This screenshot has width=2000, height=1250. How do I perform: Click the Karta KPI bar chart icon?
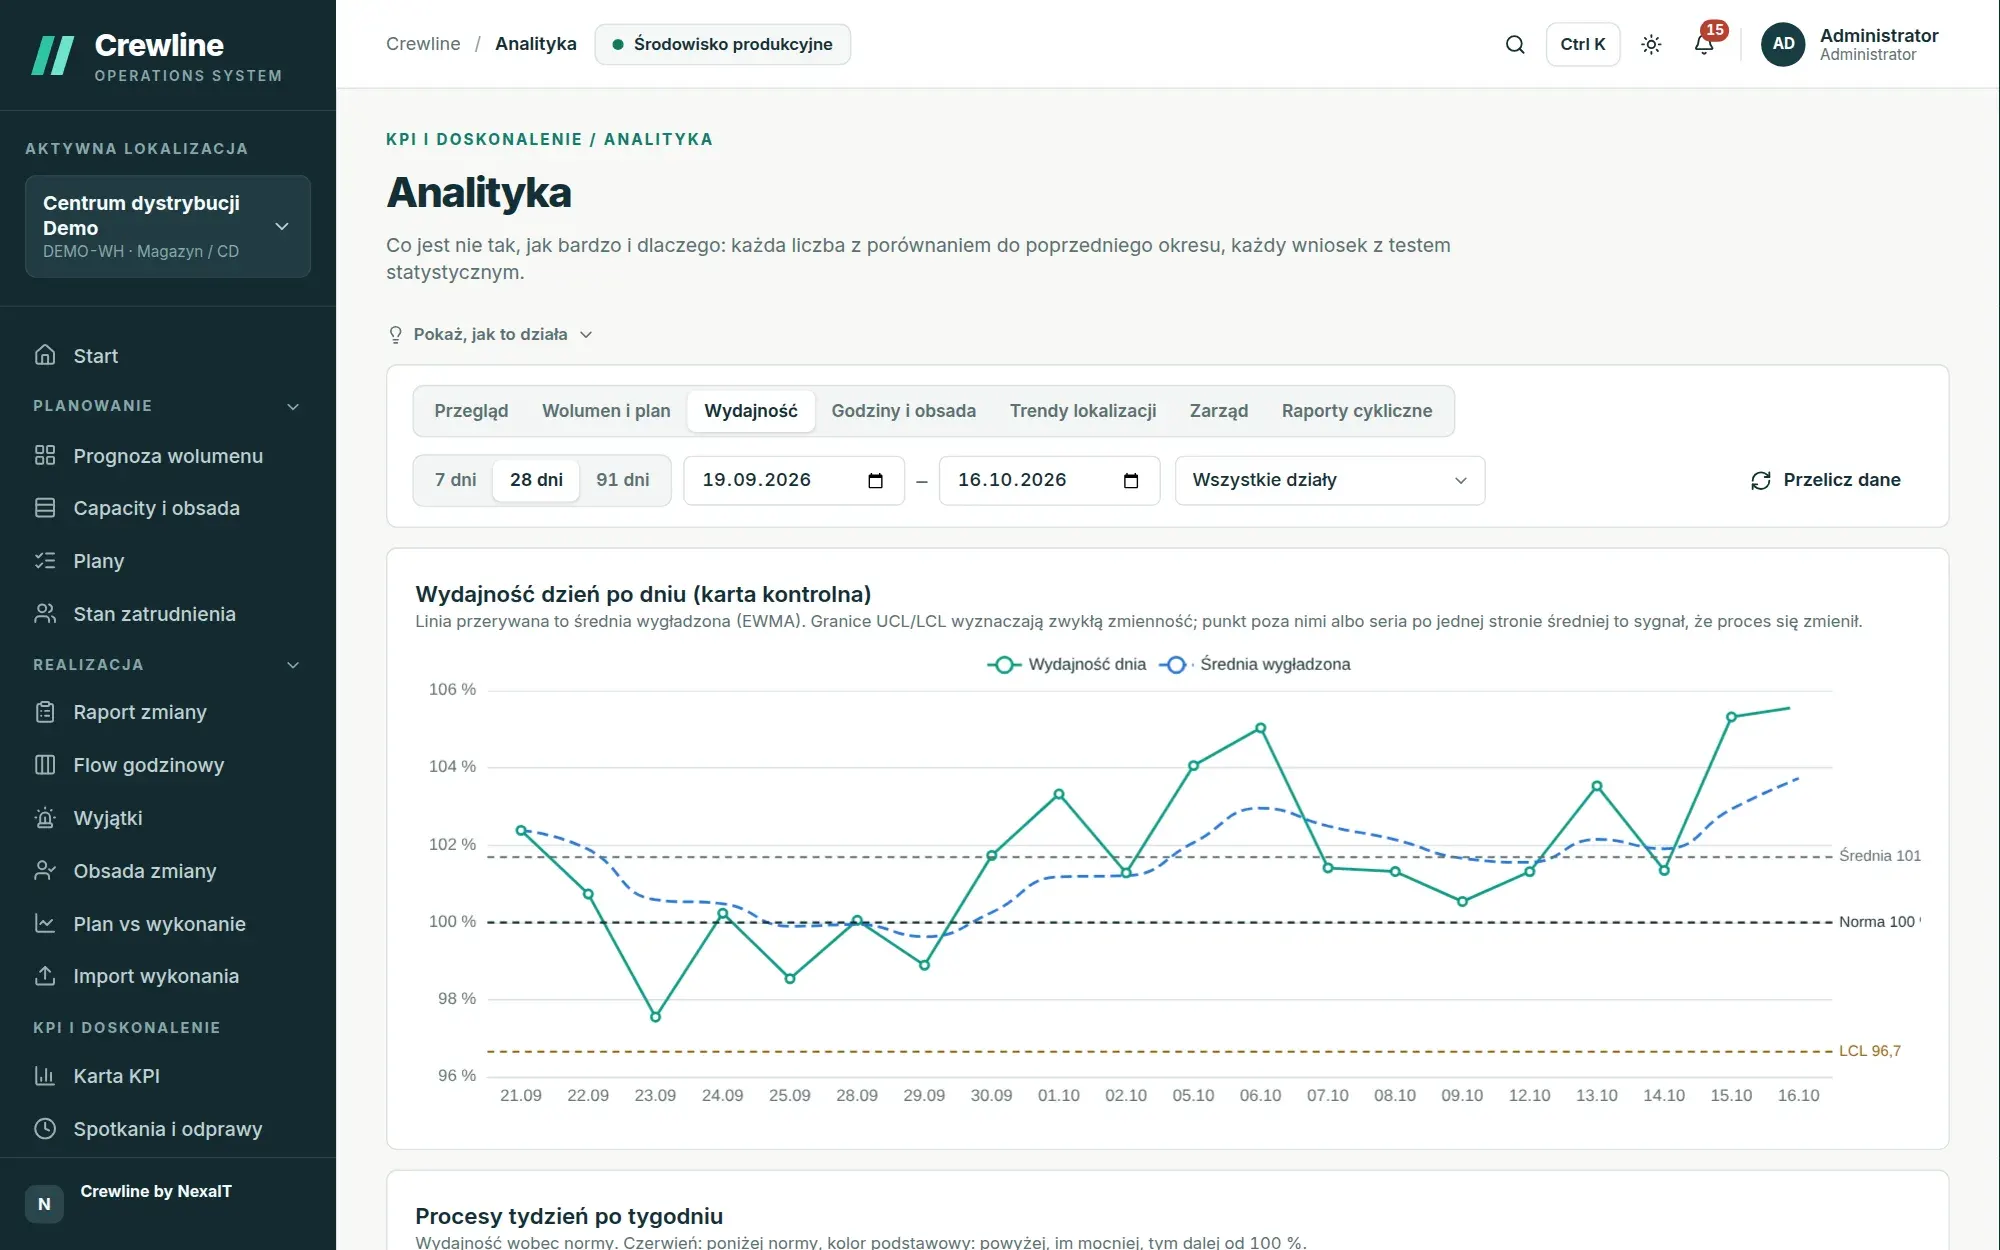coord(45,1076)
